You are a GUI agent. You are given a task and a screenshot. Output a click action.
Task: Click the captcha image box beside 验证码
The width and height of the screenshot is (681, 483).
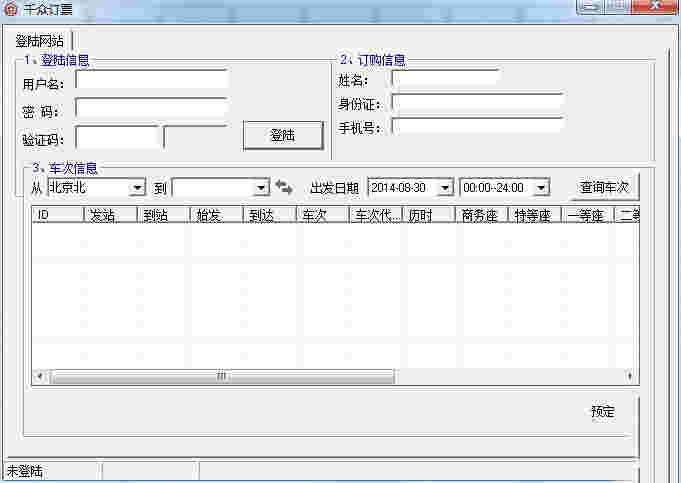point(196,137)
